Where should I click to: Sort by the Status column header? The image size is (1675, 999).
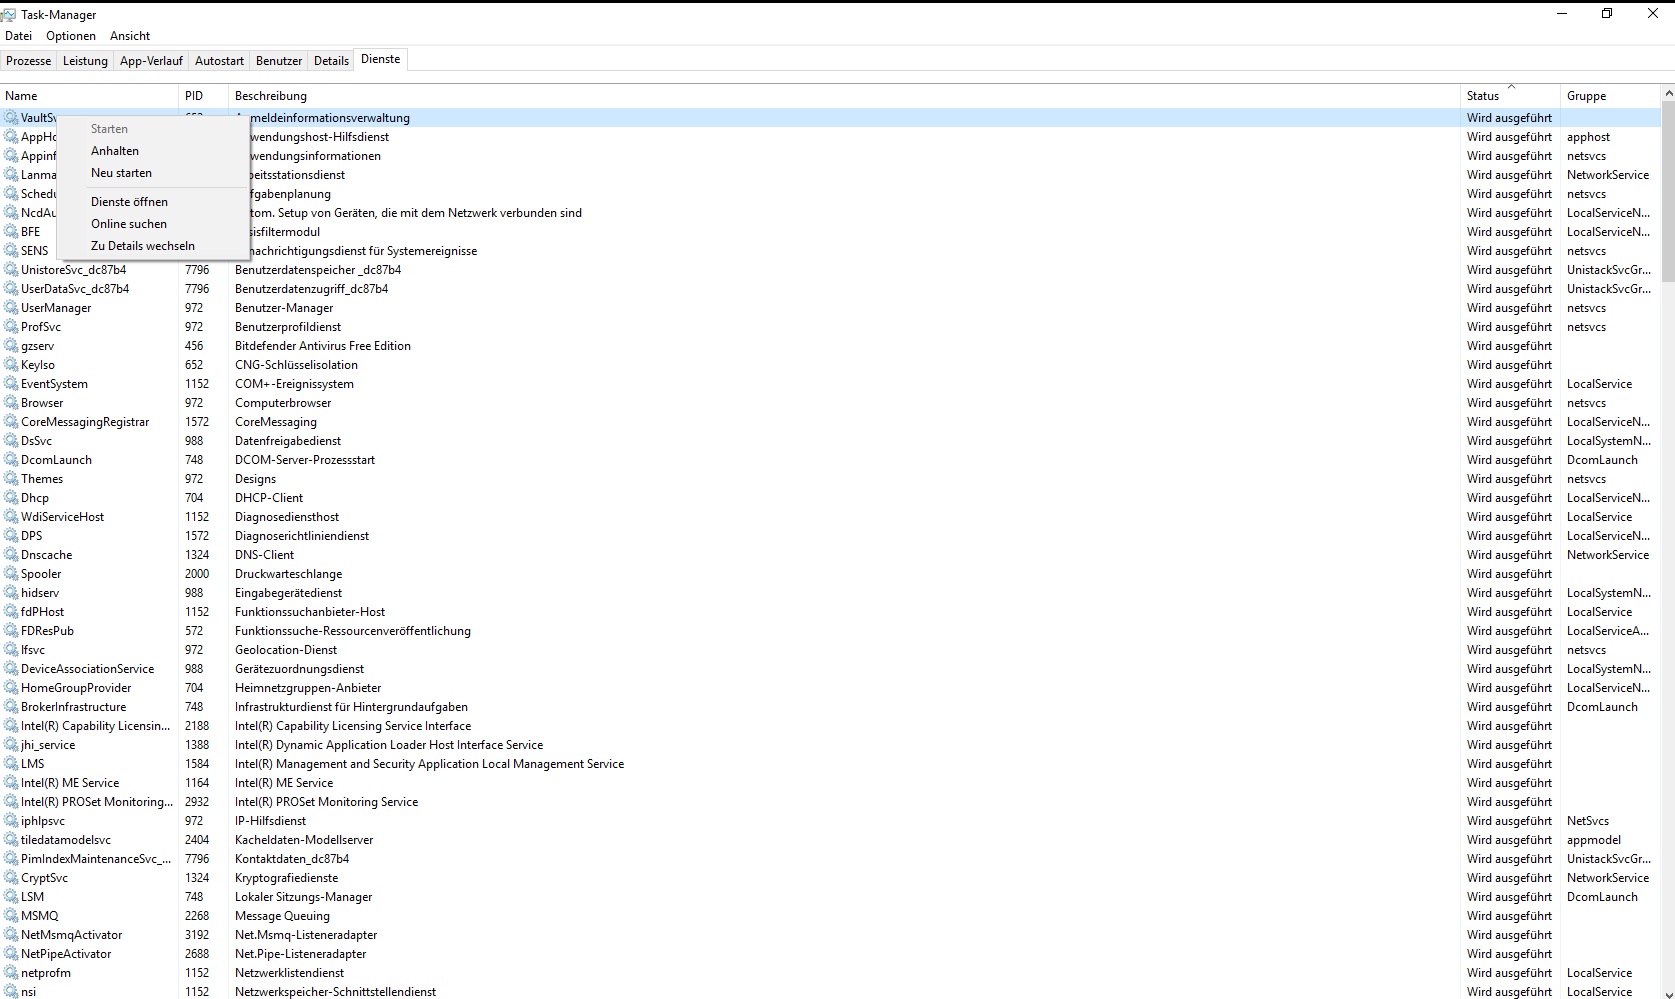[x=1511, y=96]
